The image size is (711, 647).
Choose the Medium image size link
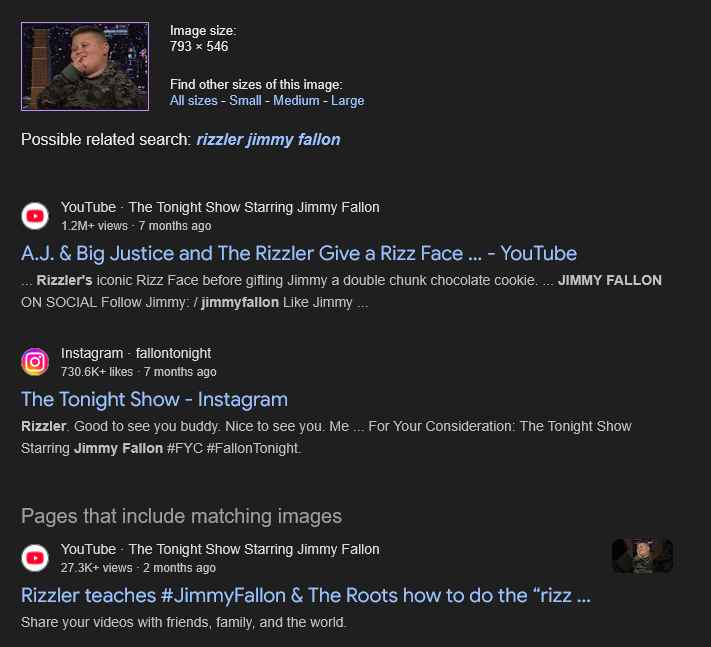(x=296, y=101)
